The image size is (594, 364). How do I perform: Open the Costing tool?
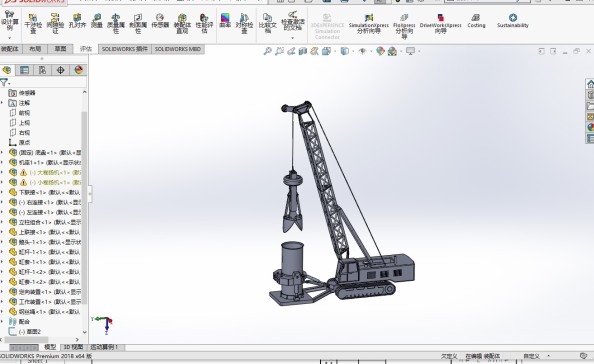click(x=476, y=20)
